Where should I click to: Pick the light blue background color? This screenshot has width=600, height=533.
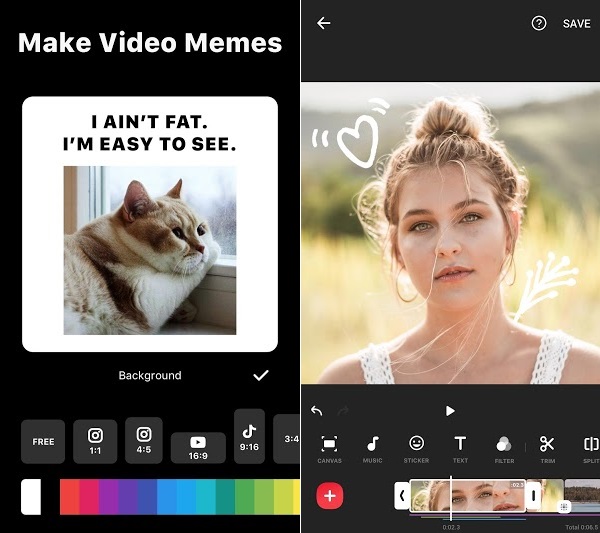click(x=186, y=497)
